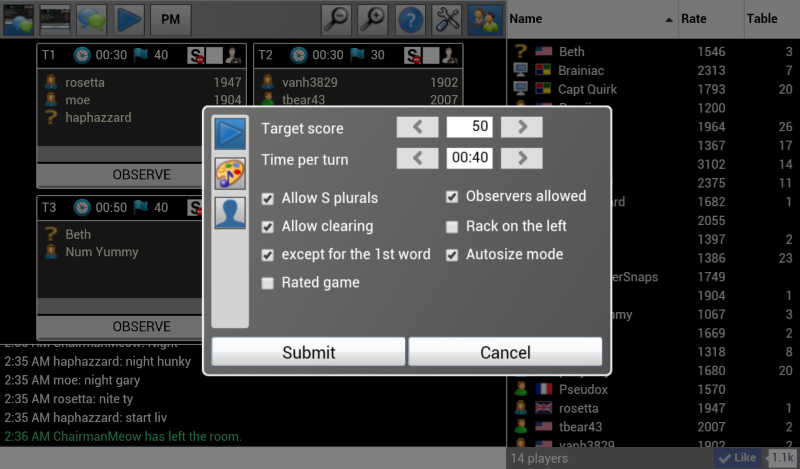Toggle the players list icon in toolbar
This screenshot has width=800, height=469.
[485, 19]
